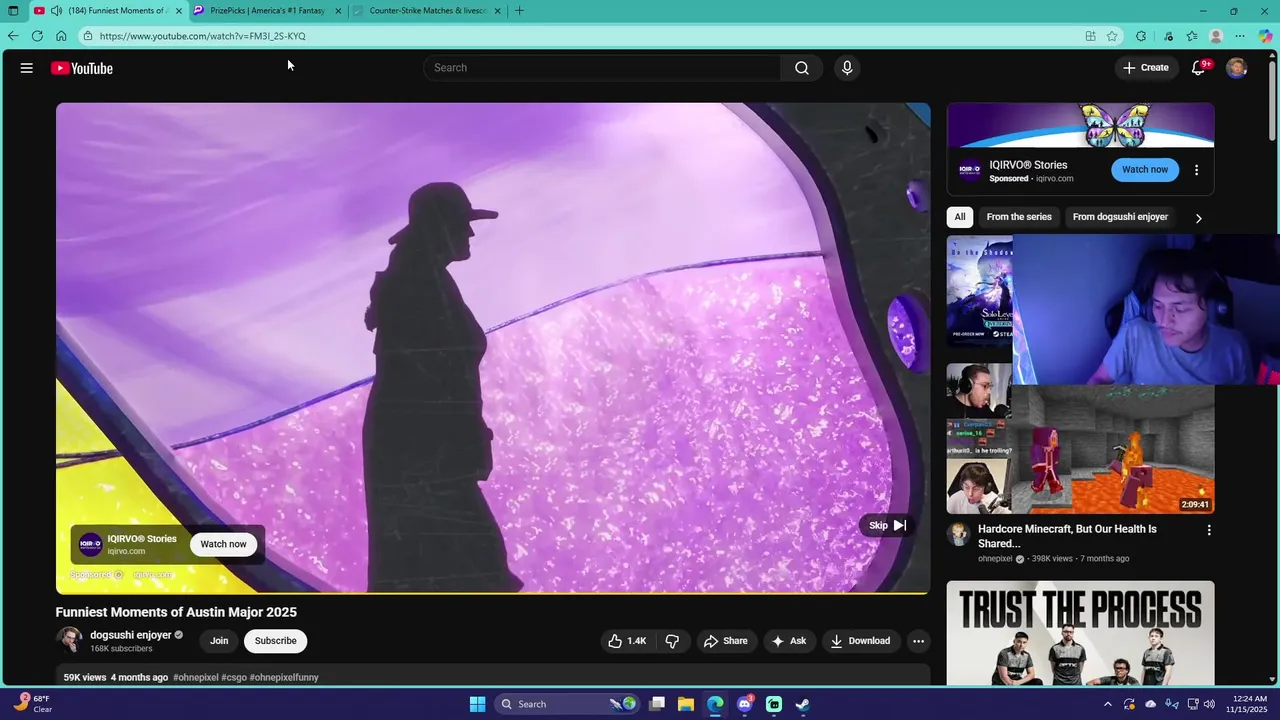
Task: Open File Explorer from the taskbar
Action: (x=686, y=704)
